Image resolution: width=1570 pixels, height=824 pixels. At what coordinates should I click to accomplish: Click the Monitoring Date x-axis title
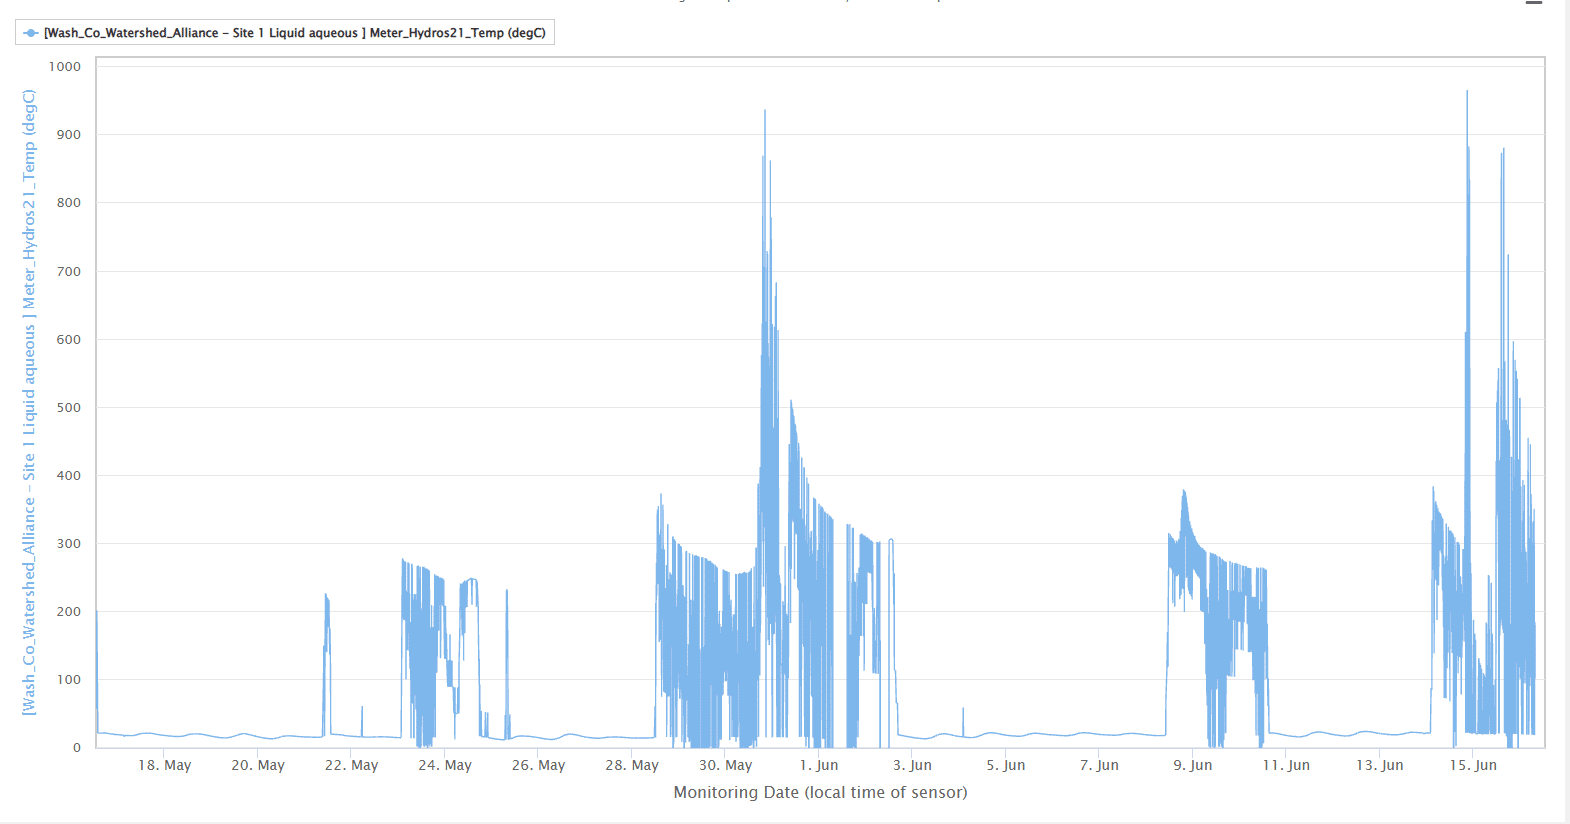click(820, 792)
